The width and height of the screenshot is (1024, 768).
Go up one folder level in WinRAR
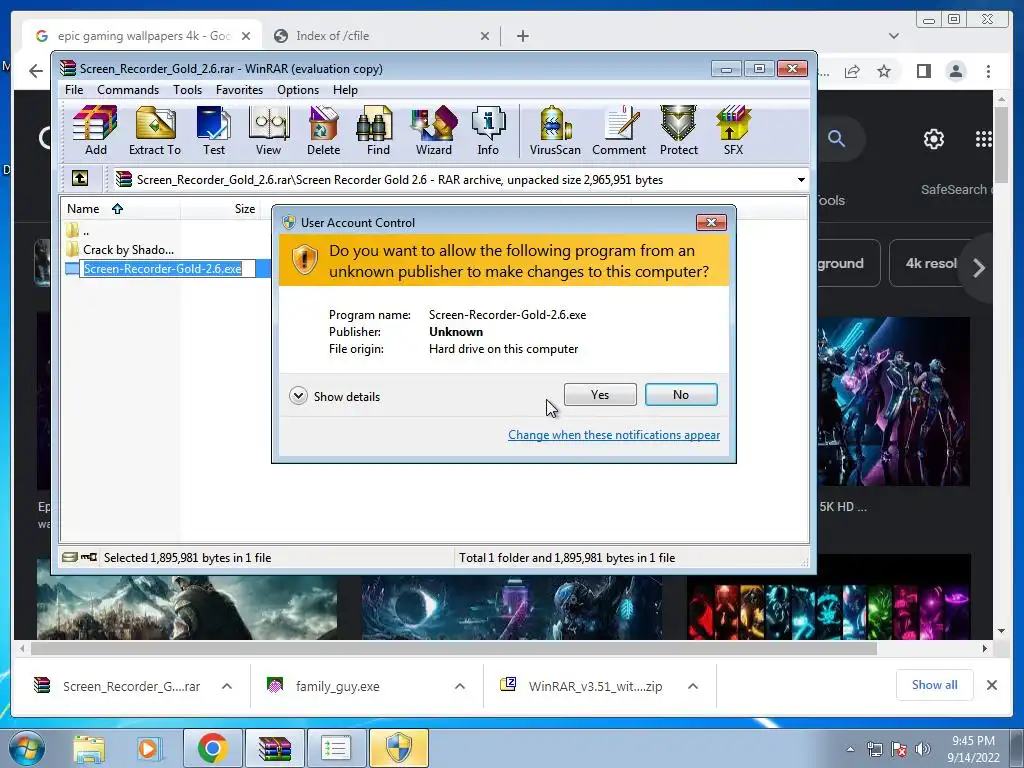pyautogui.click(x=80, y=178)
